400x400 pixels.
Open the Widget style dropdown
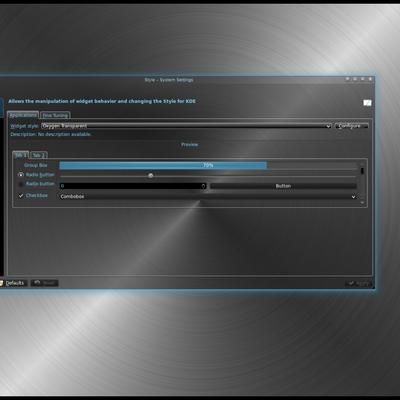[x=186, y=126]
